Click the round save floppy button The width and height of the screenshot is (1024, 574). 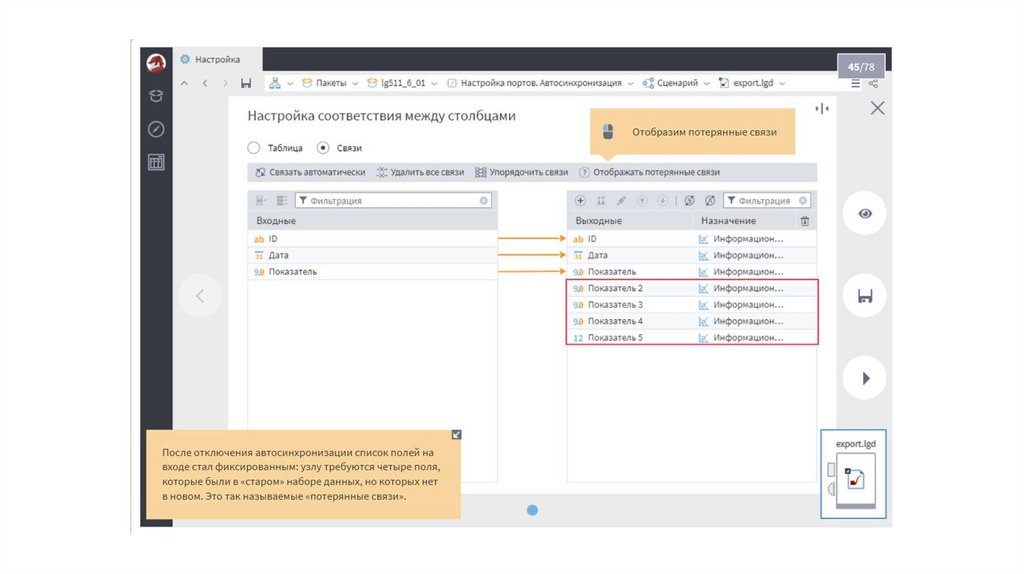(865, 296)
